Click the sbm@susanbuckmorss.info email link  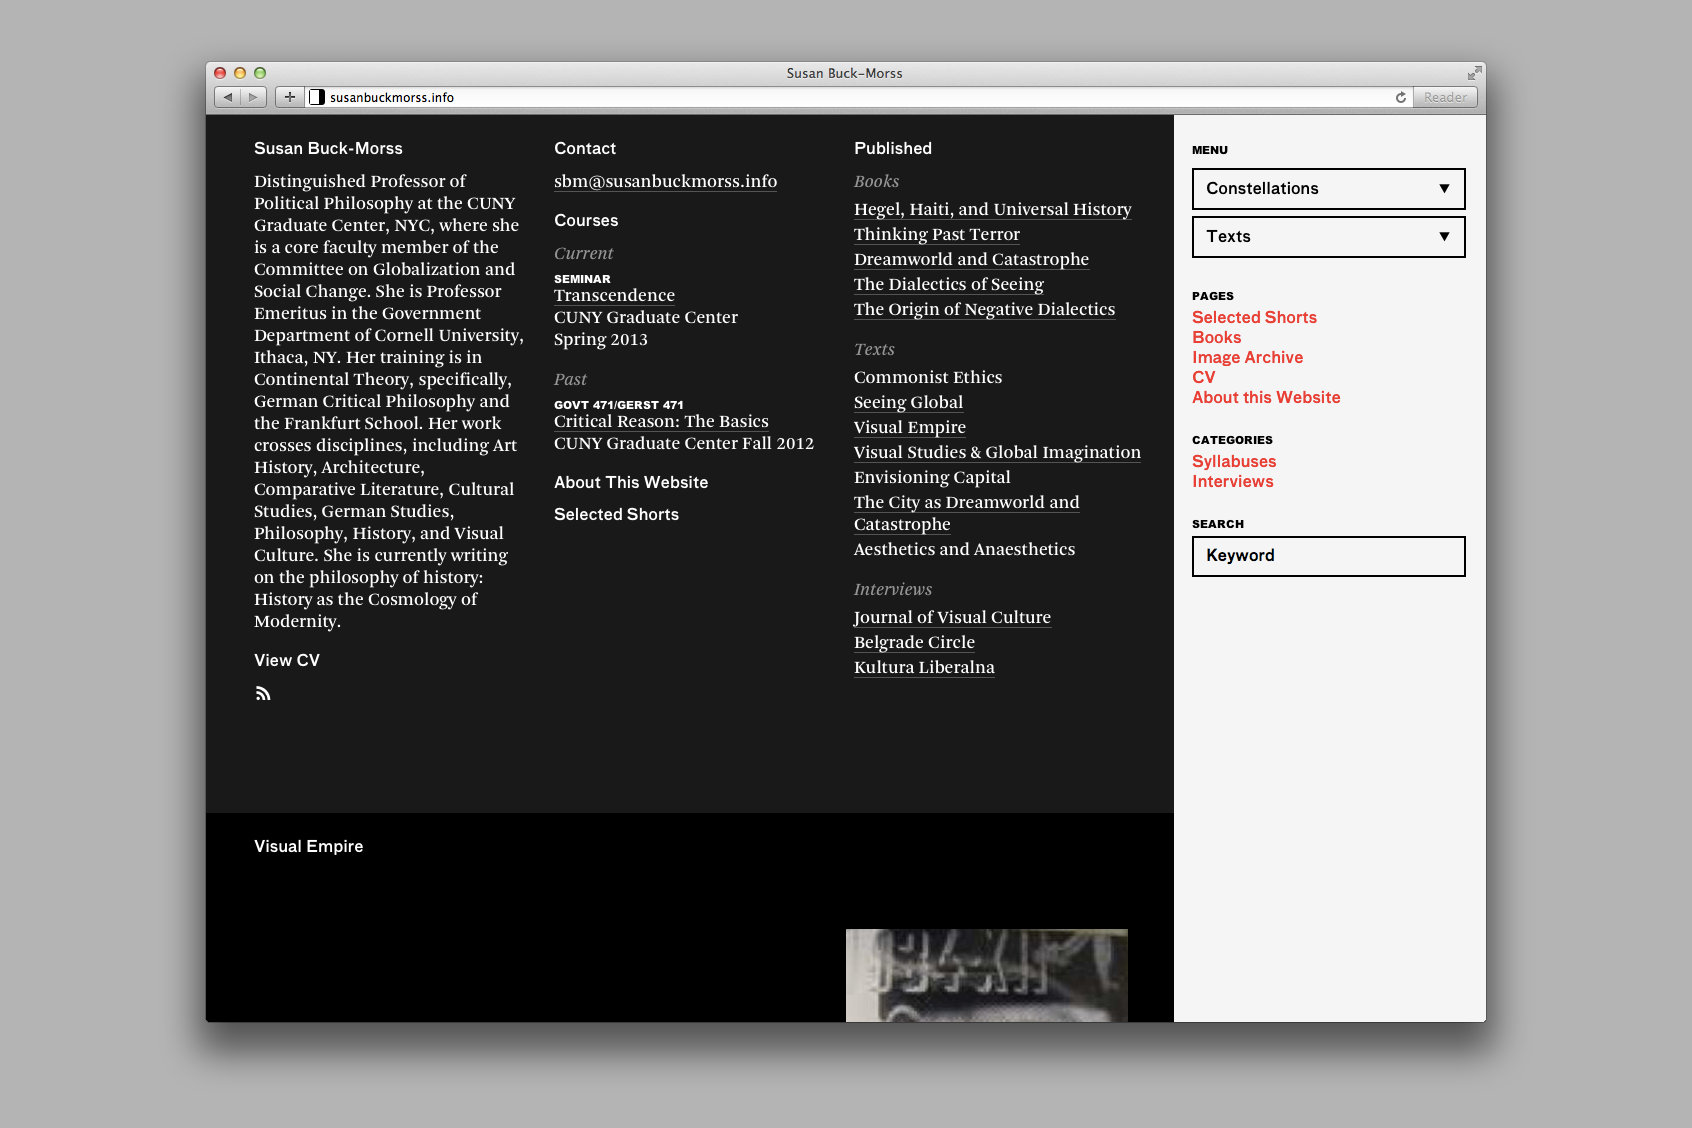coord(665,181)
